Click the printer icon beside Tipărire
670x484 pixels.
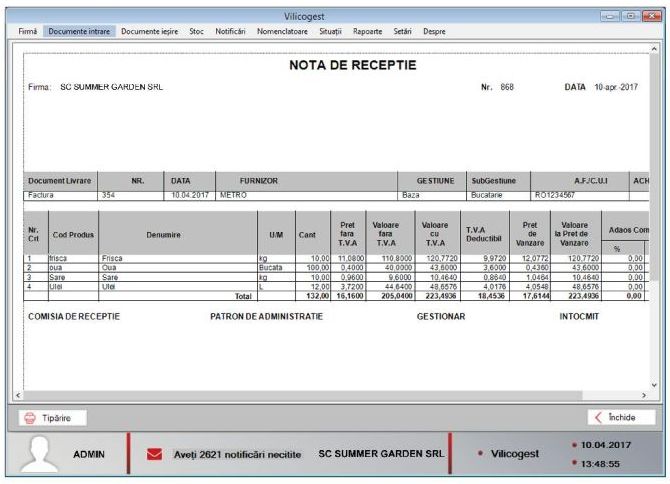(x=30, y=417)
